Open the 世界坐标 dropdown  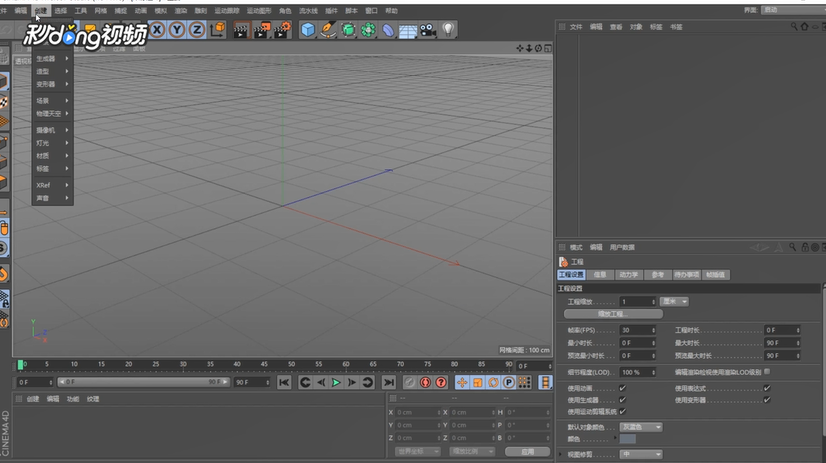(417, 451)
